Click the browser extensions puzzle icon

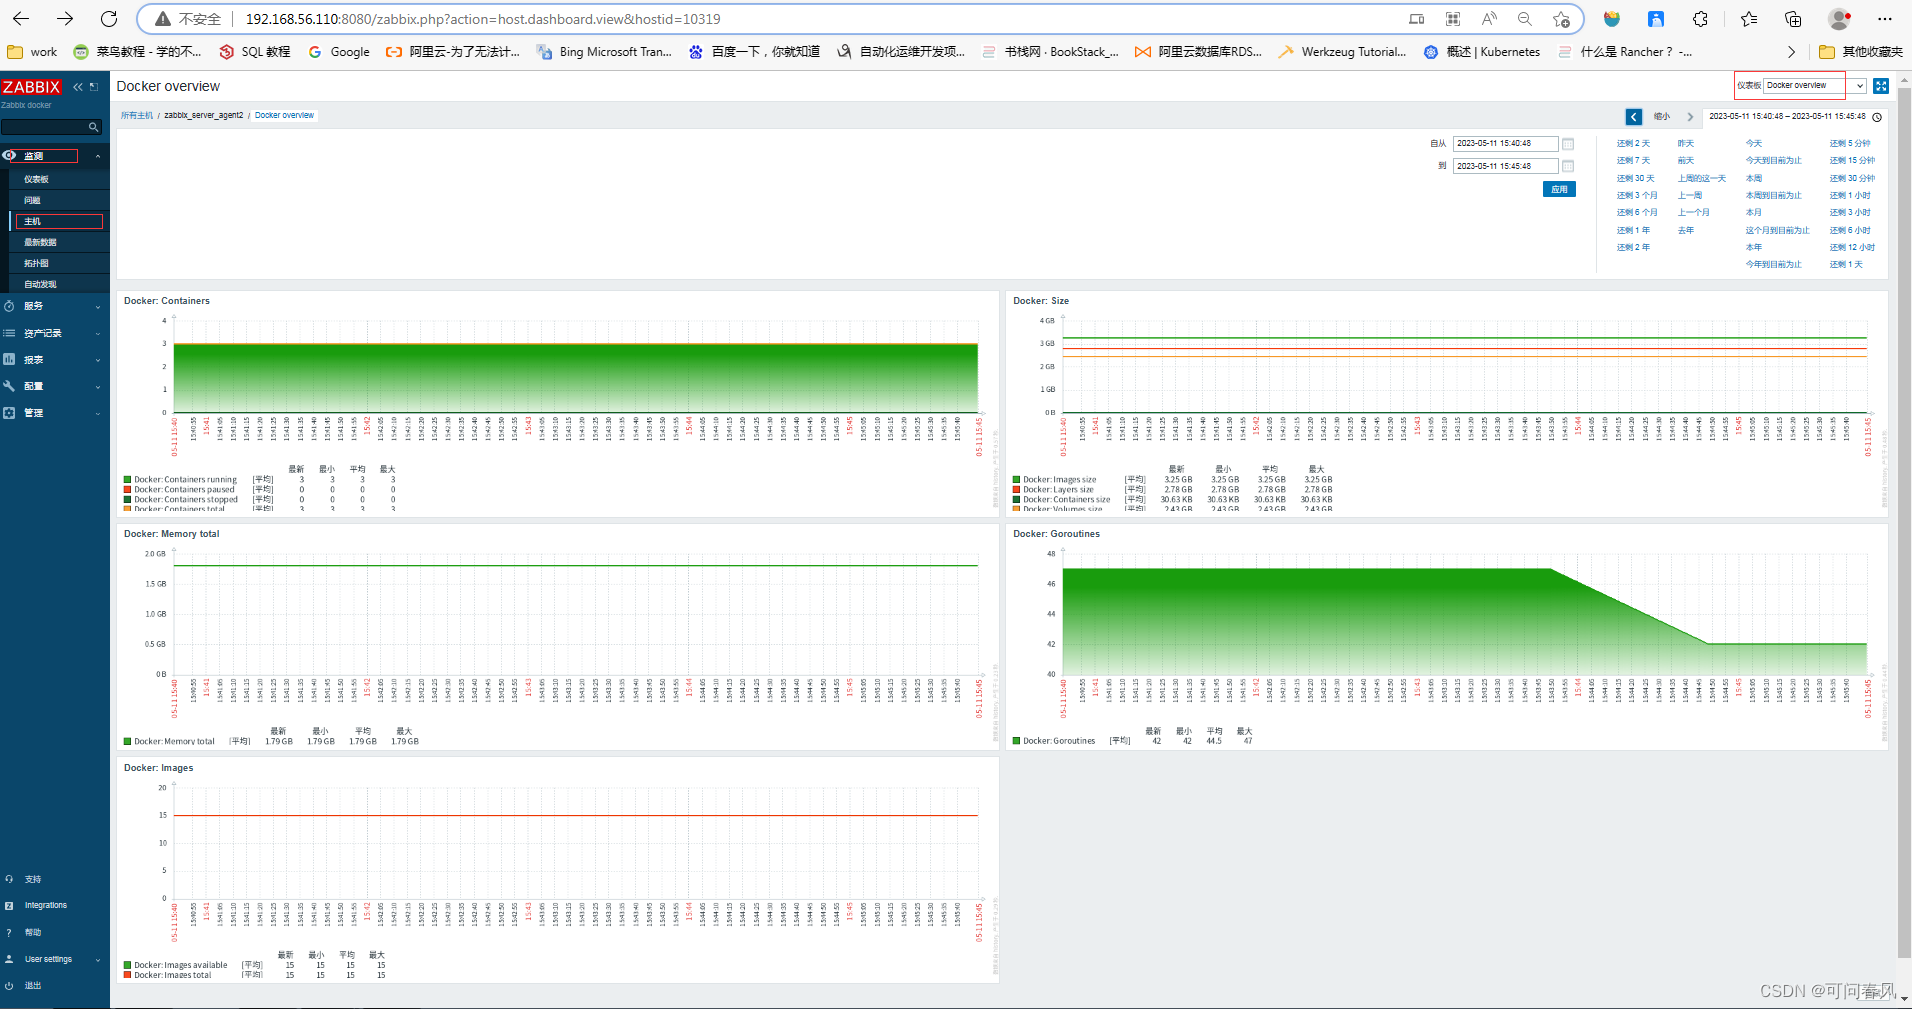coord(1700,19)
